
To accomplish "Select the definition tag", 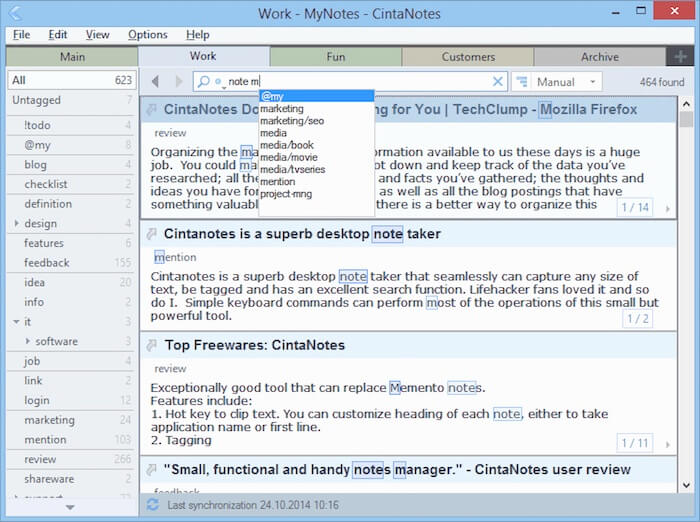I will coord(72,204).
